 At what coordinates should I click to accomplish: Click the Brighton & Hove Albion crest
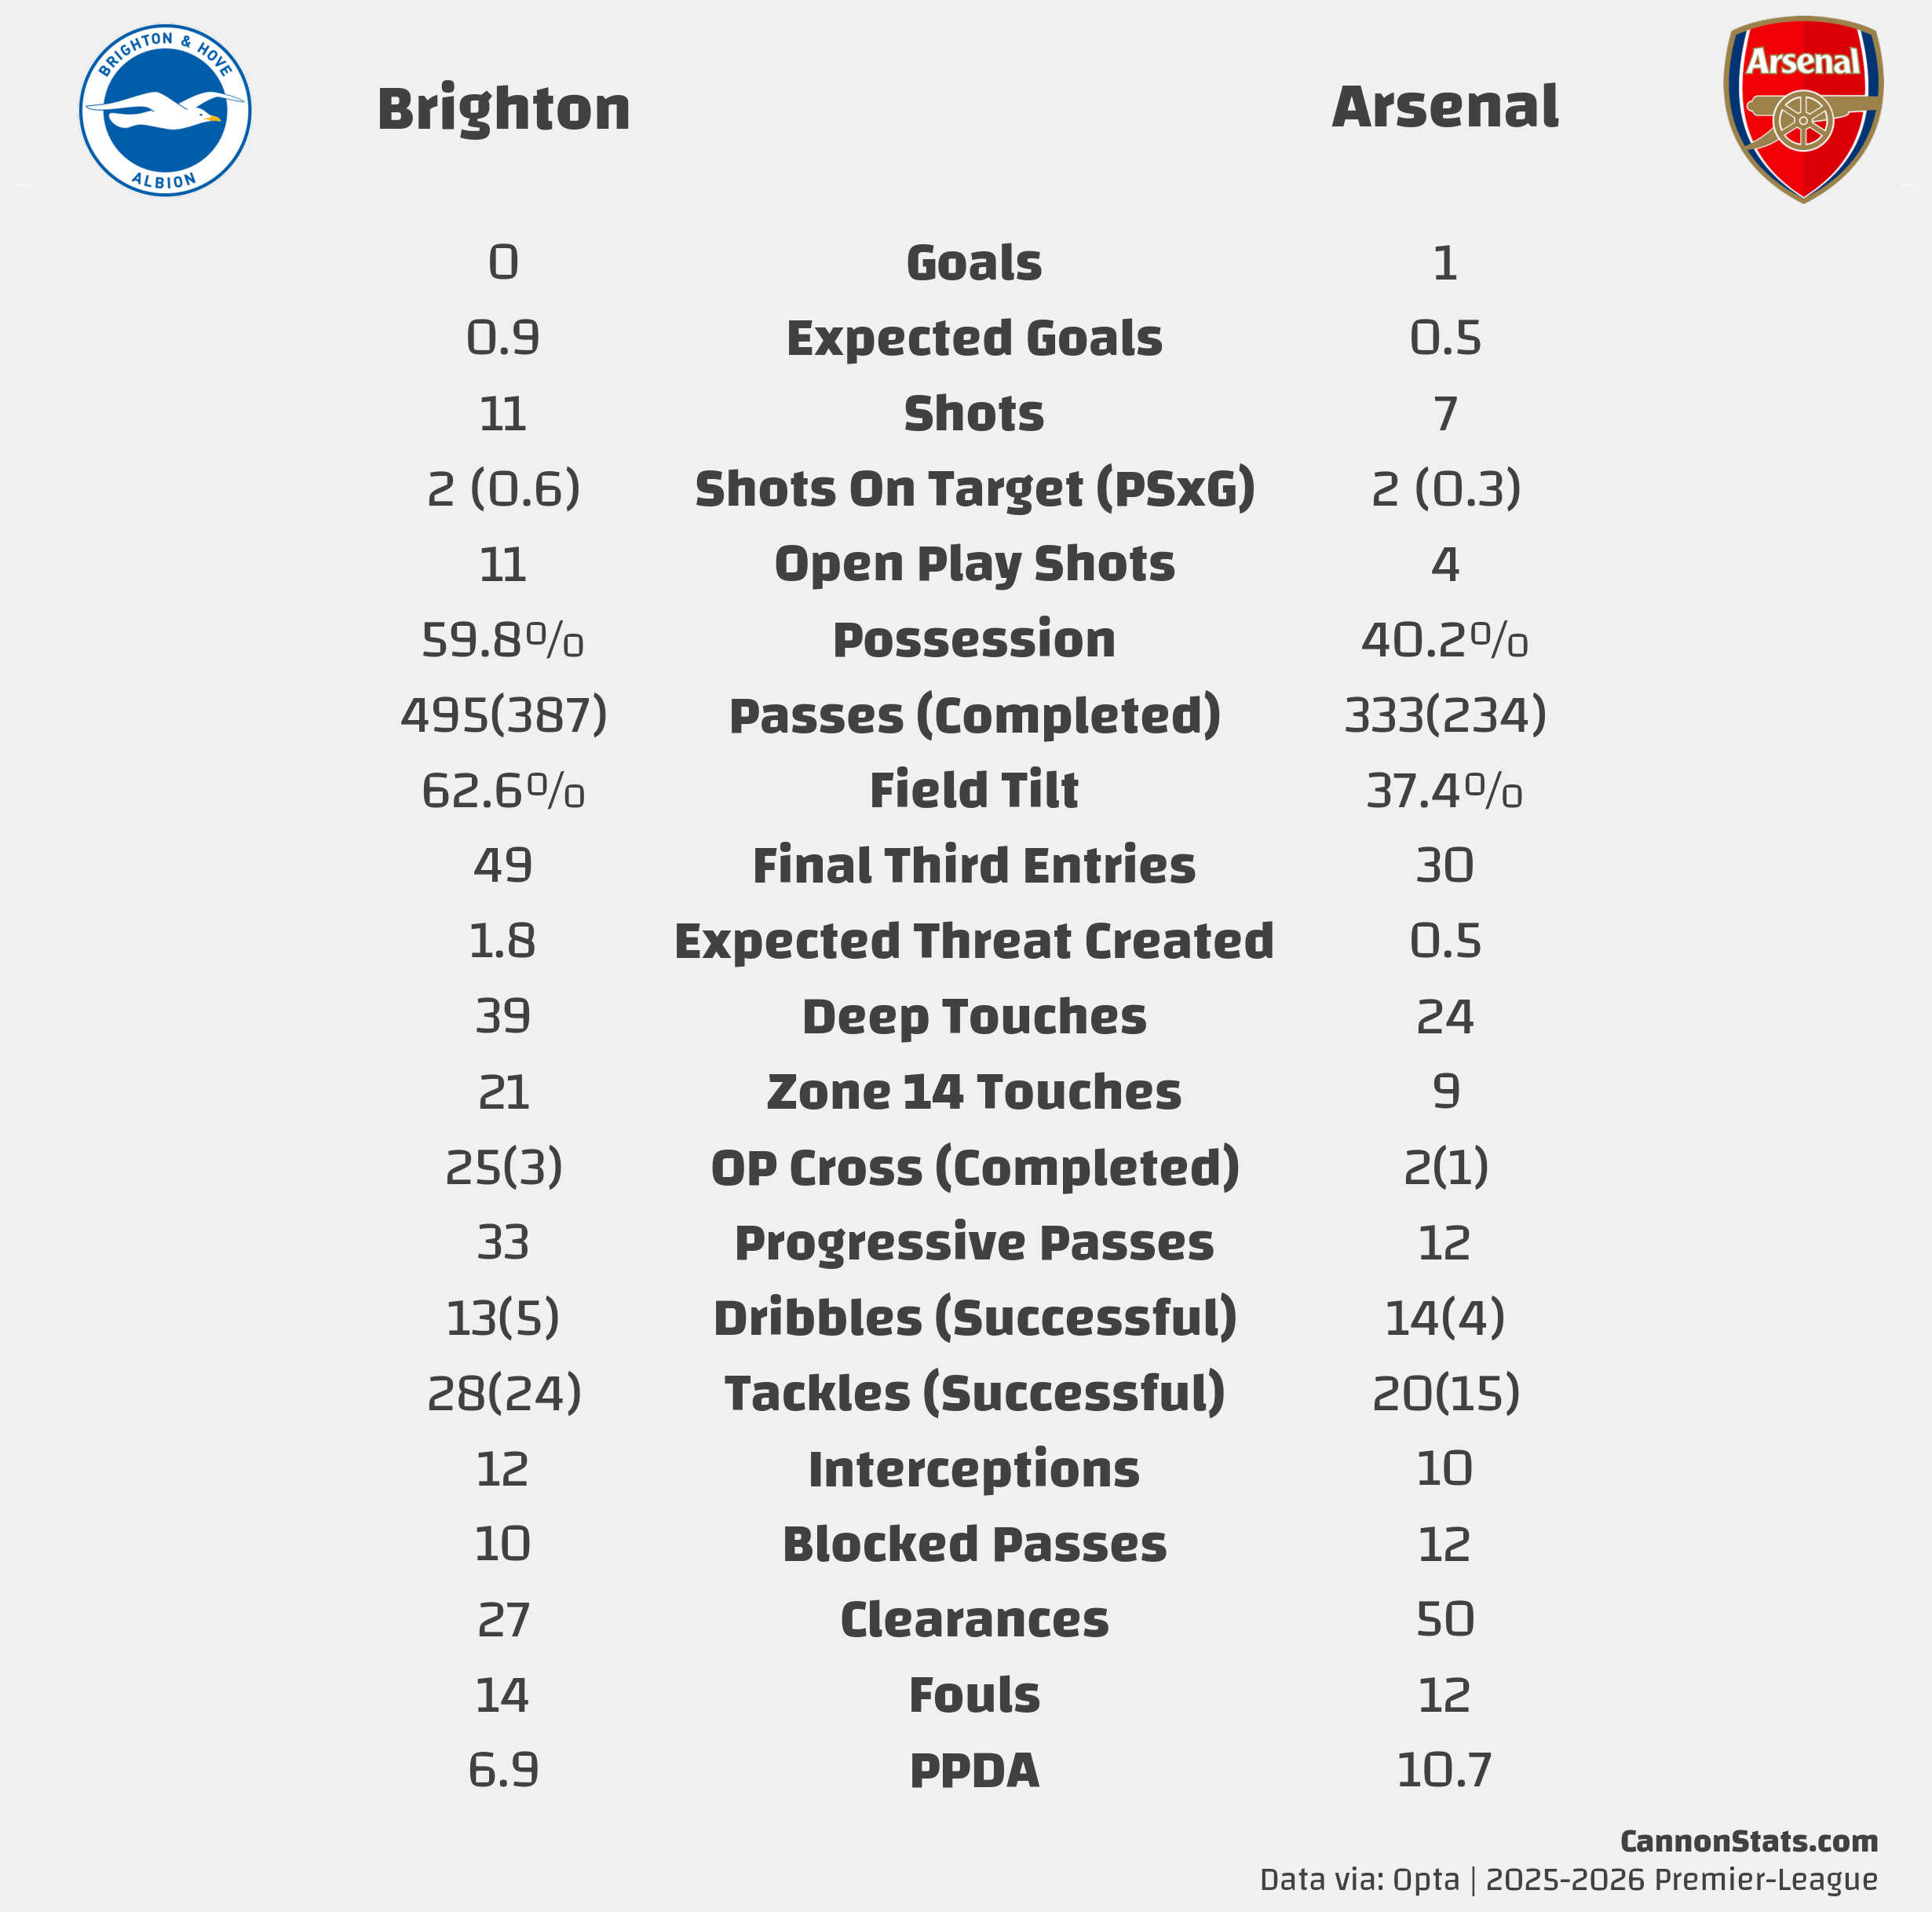click(x=165, y=110)
